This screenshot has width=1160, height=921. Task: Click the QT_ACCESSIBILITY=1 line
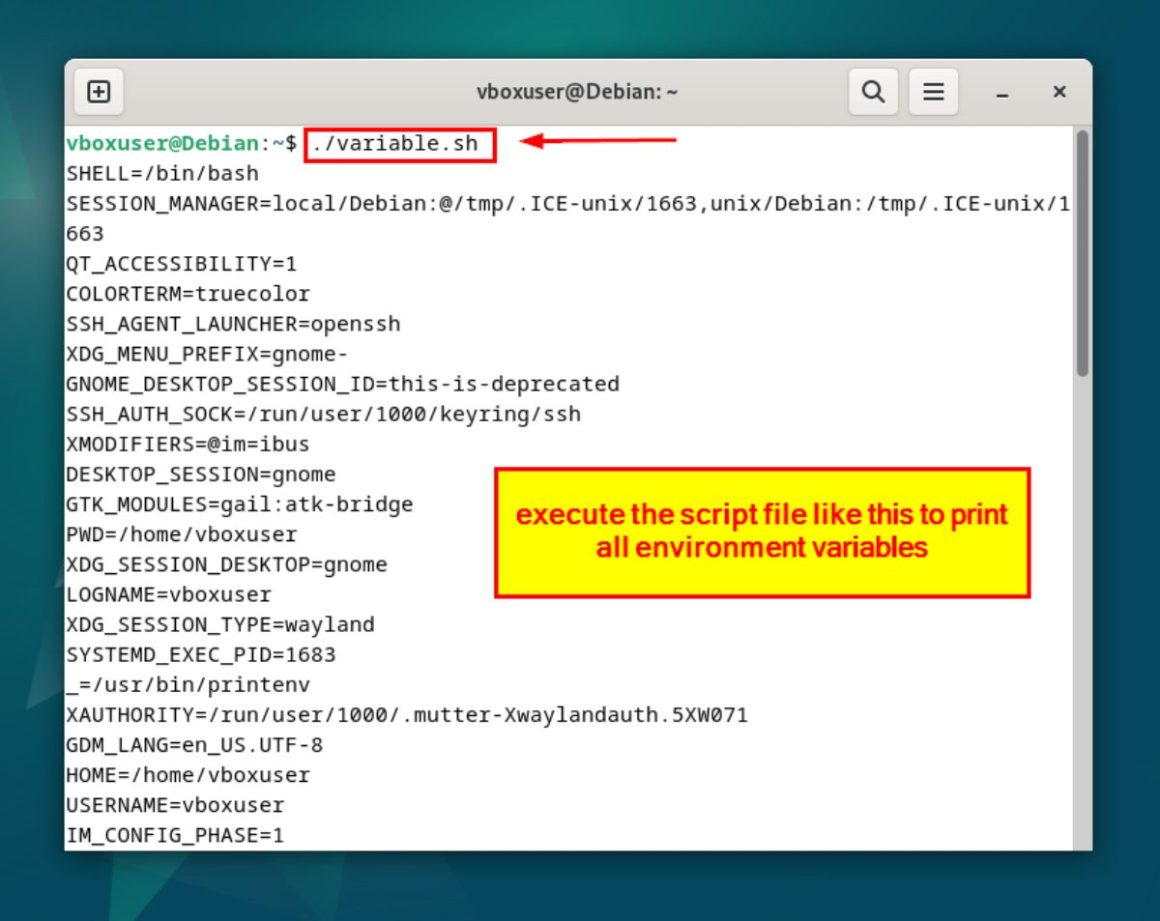tap(181, 263)
